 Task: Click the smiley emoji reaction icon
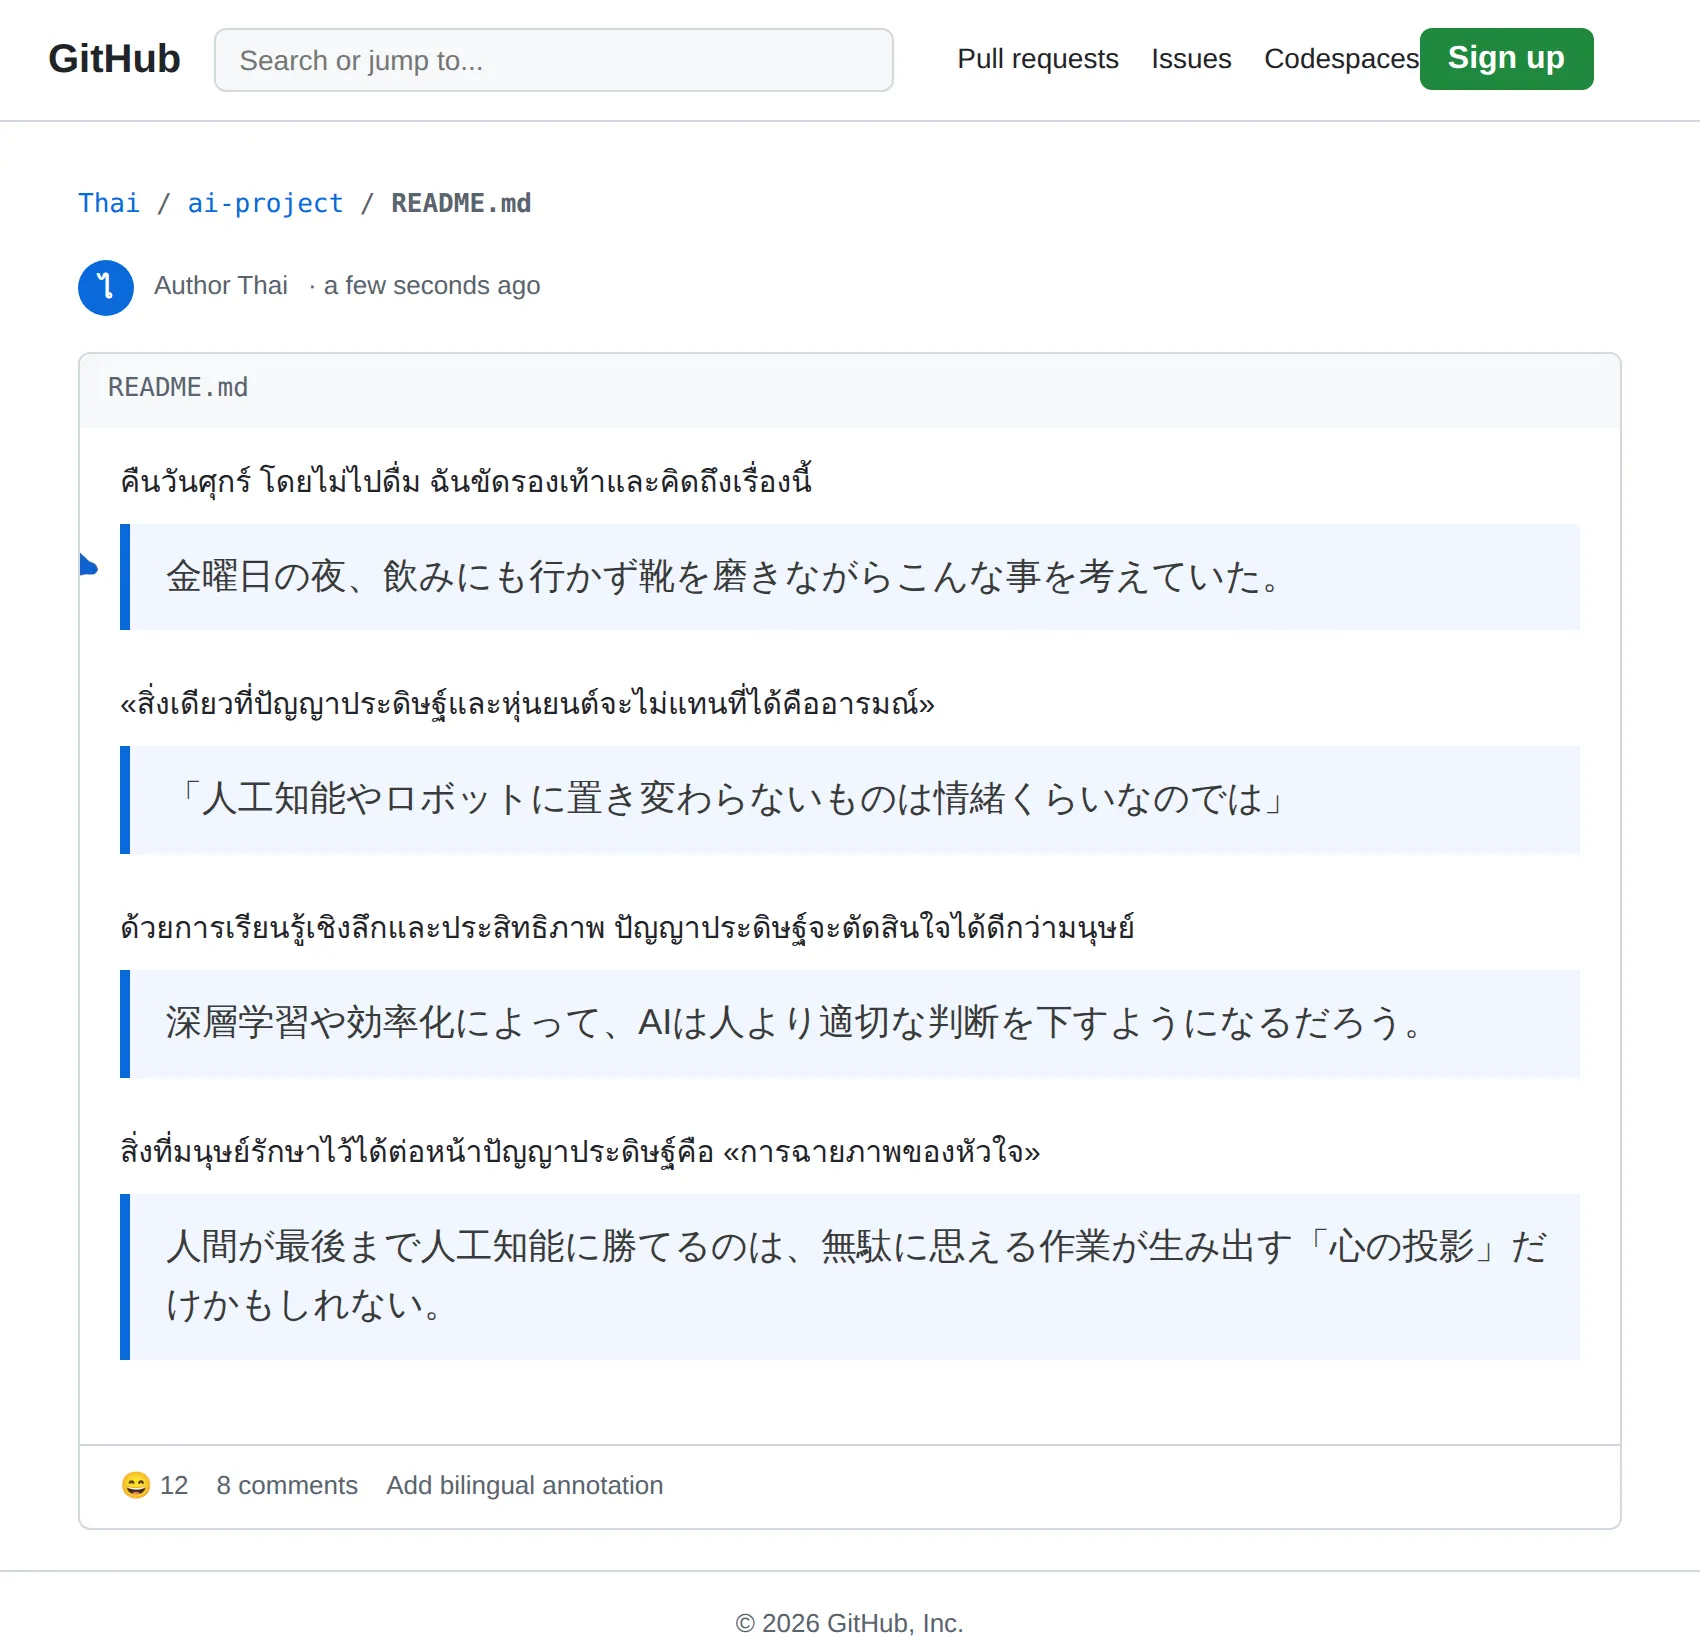point(136,1486)
